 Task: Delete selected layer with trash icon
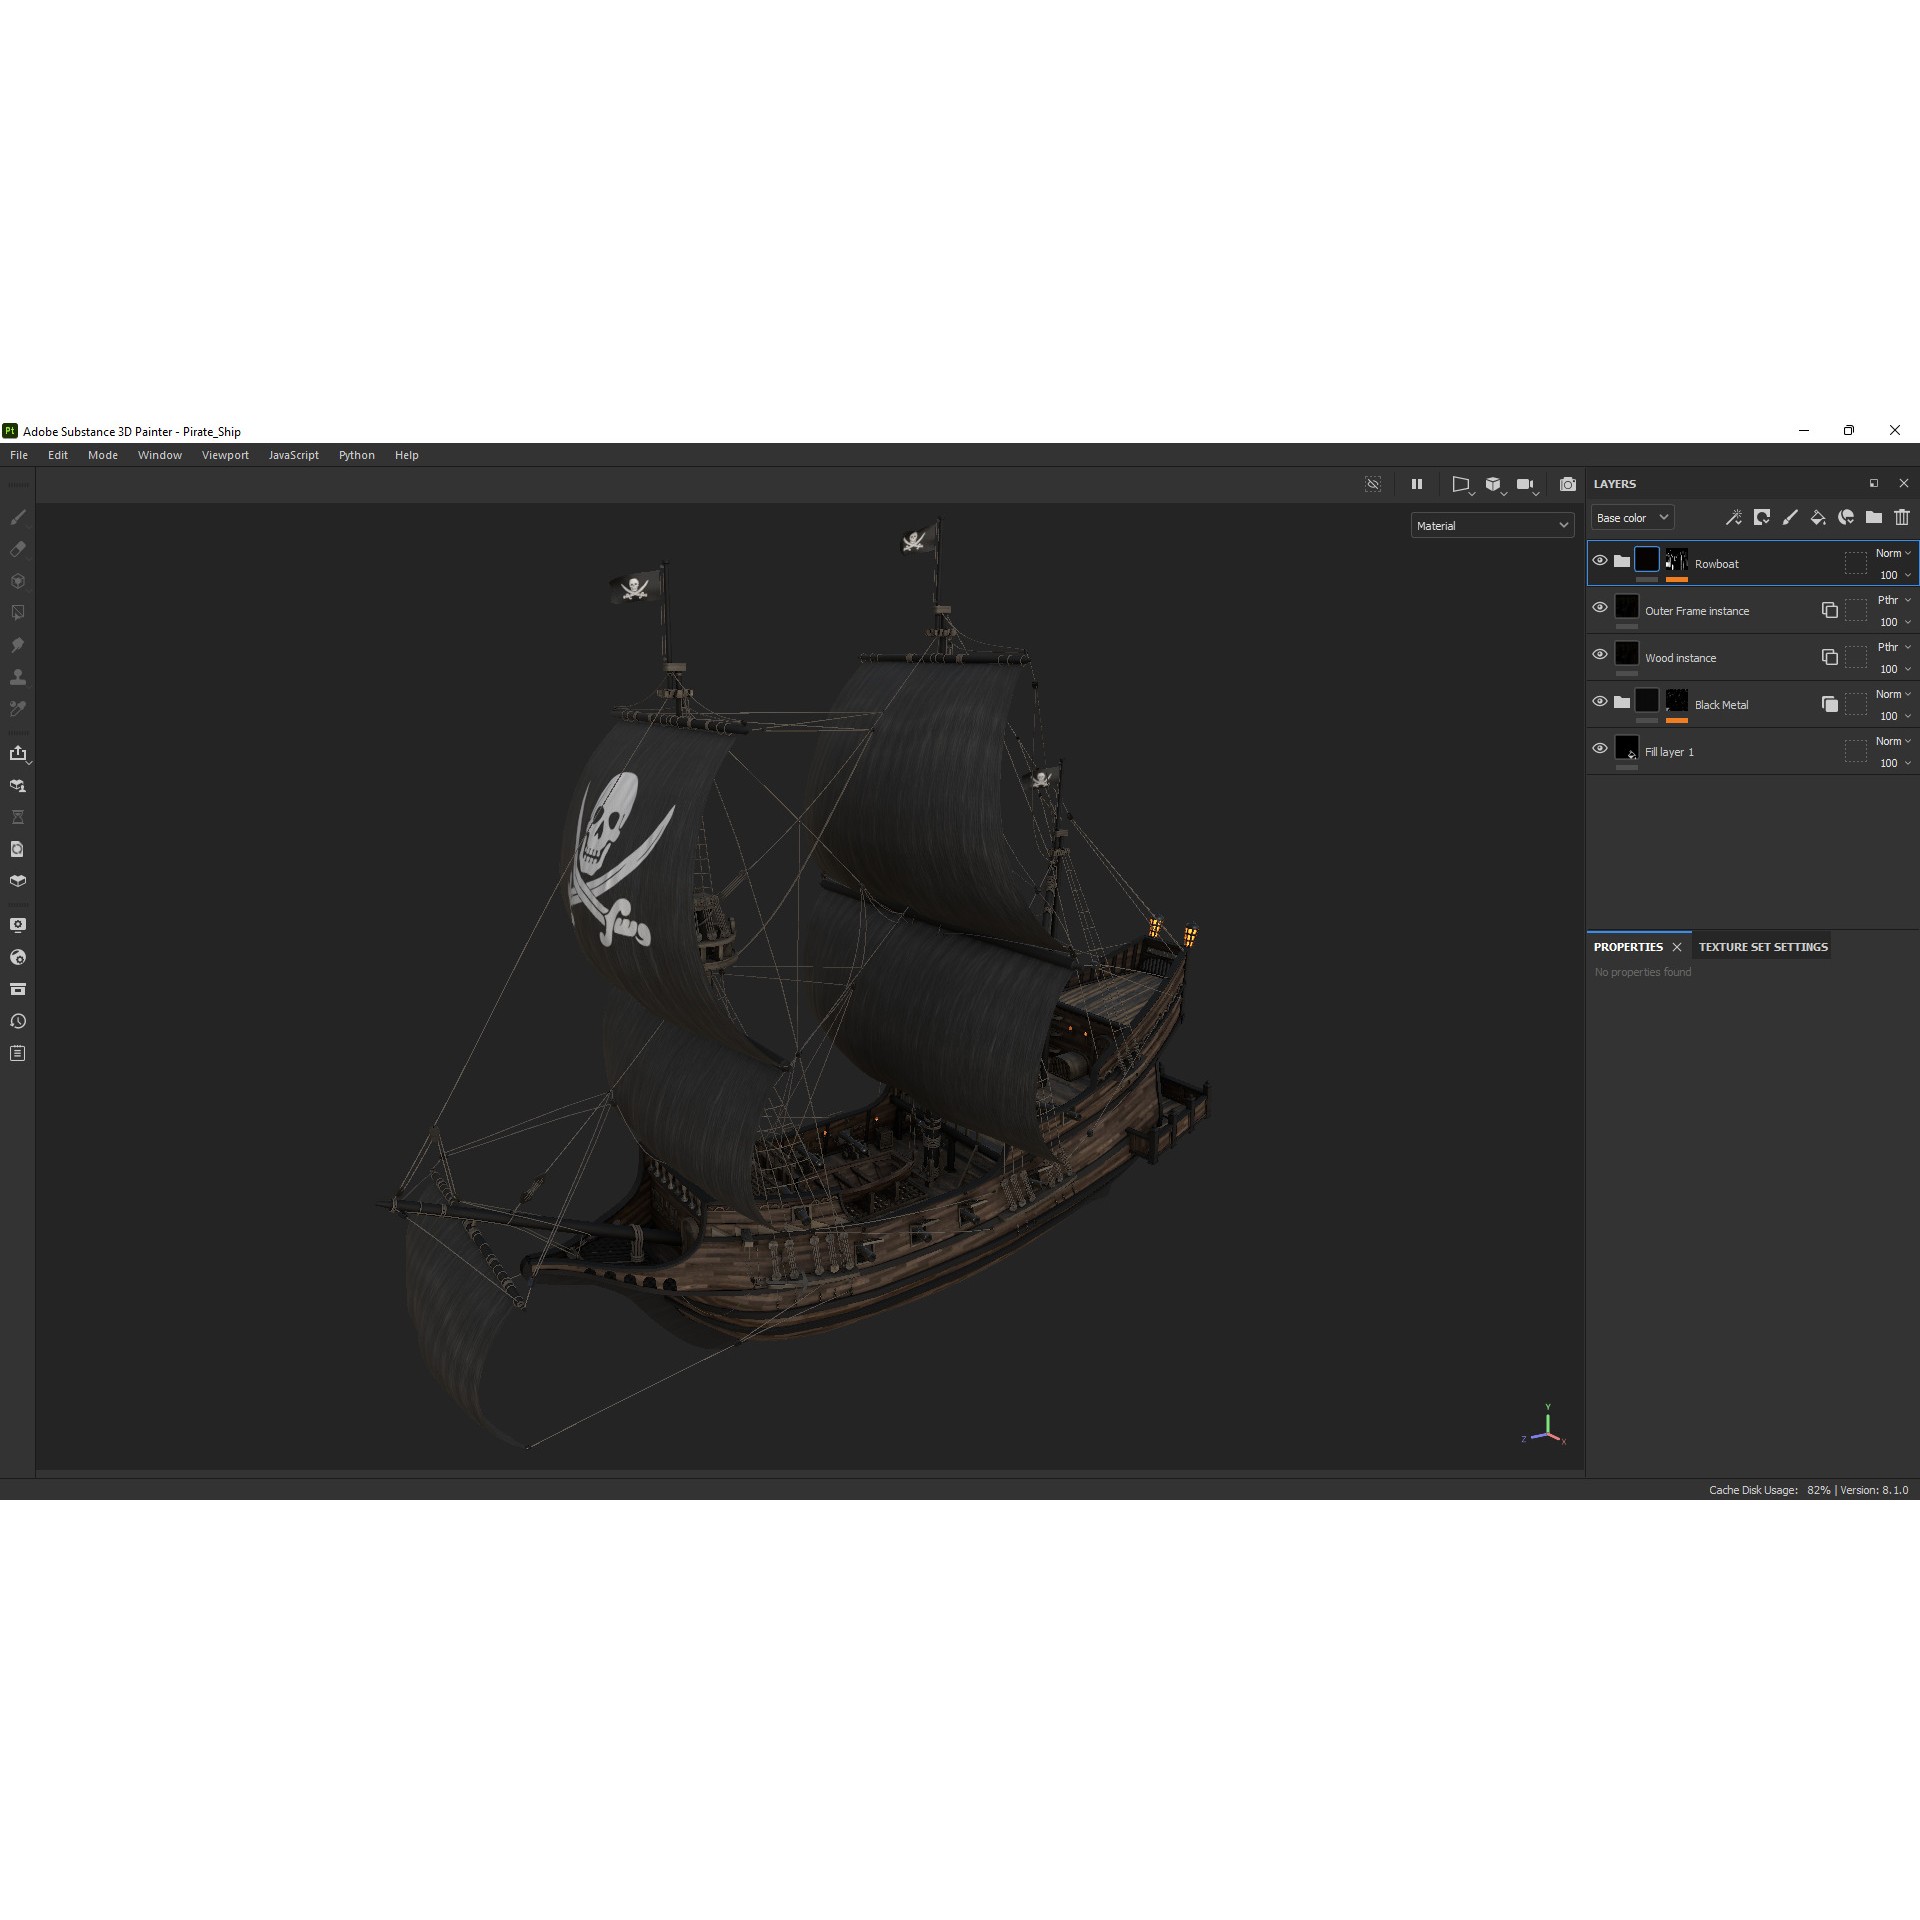coord(1902,517)
